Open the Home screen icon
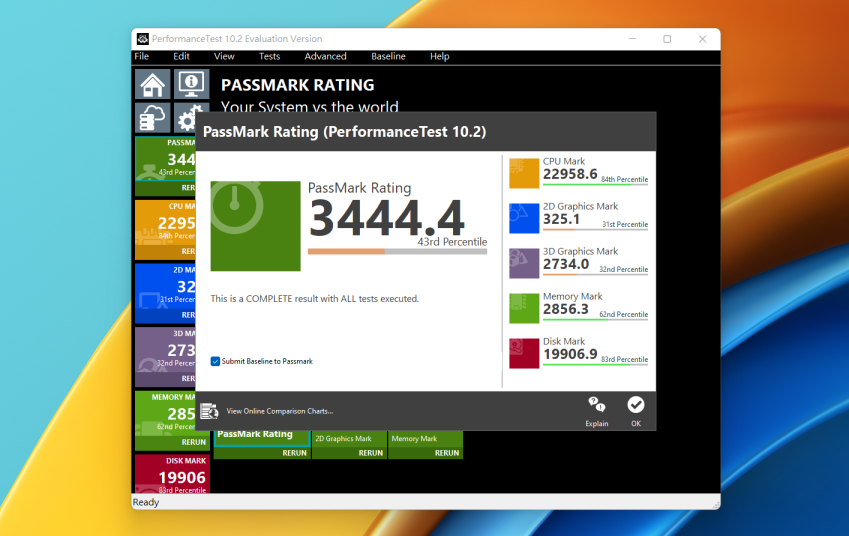 [153, 84]
